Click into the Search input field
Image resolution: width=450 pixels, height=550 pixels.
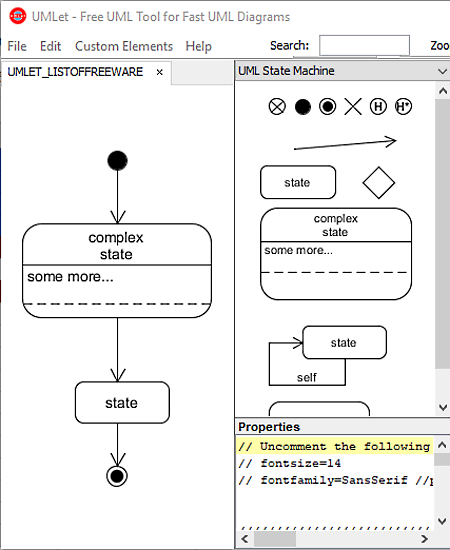364,45
